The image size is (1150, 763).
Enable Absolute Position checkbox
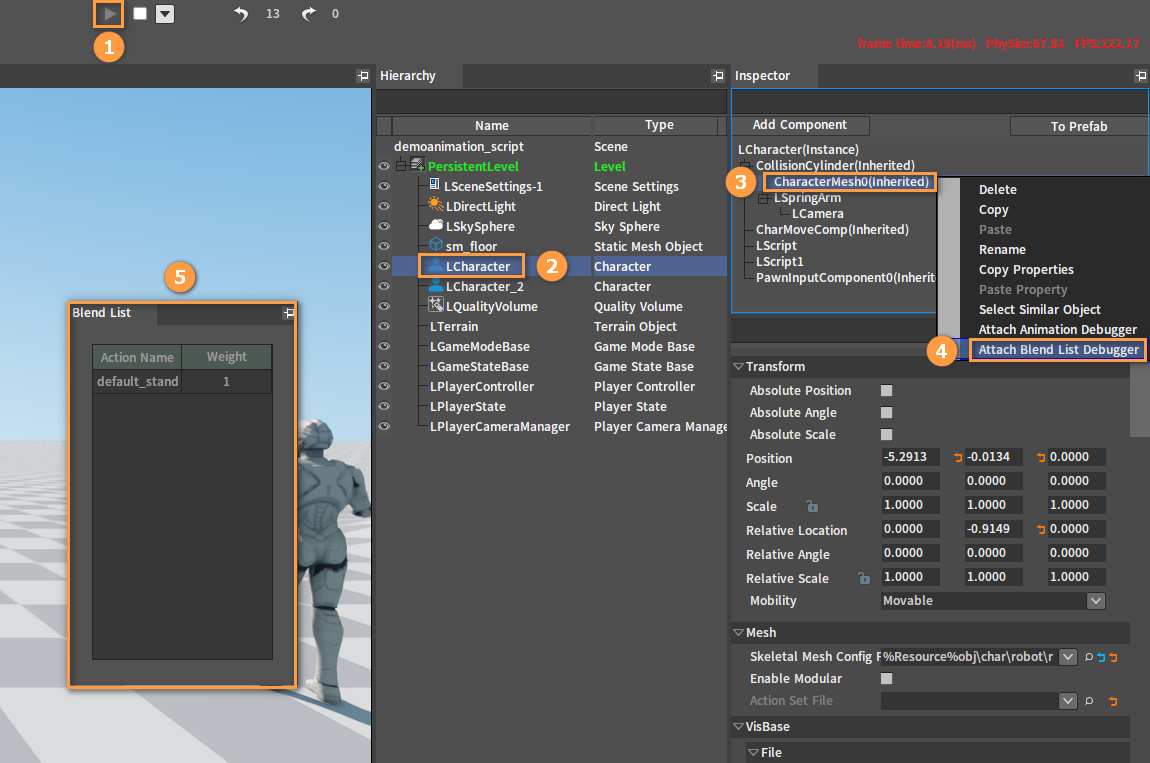[x=886, y=391]
